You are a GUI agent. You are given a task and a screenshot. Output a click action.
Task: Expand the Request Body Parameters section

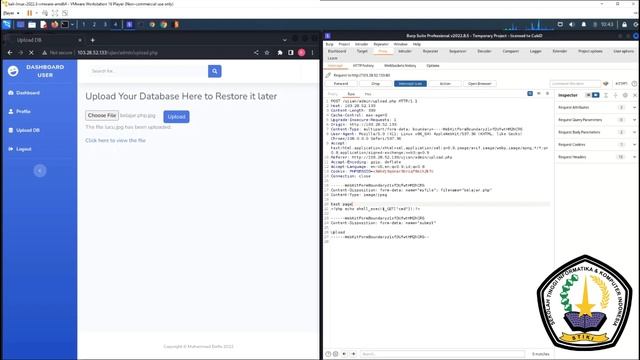coord(596,132)
